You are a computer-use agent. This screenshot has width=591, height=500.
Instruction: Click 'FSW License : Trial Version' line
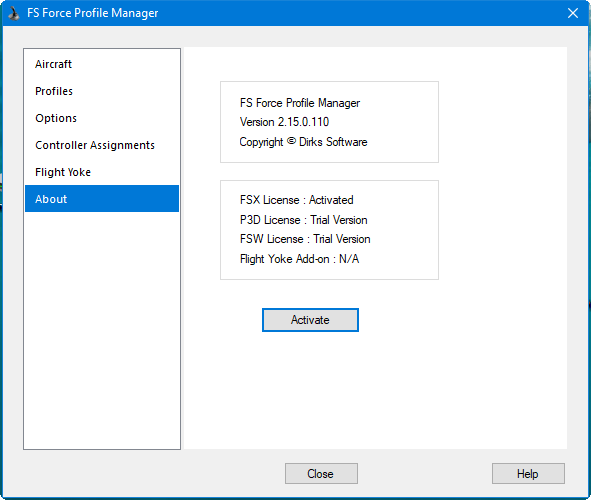305,239
